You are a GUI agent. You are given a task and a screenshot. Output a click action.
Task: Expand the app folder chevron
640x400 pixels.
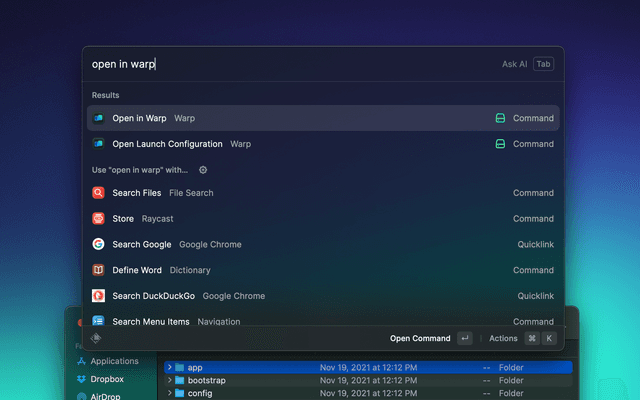pyautogui.click(x=169, y=367)
